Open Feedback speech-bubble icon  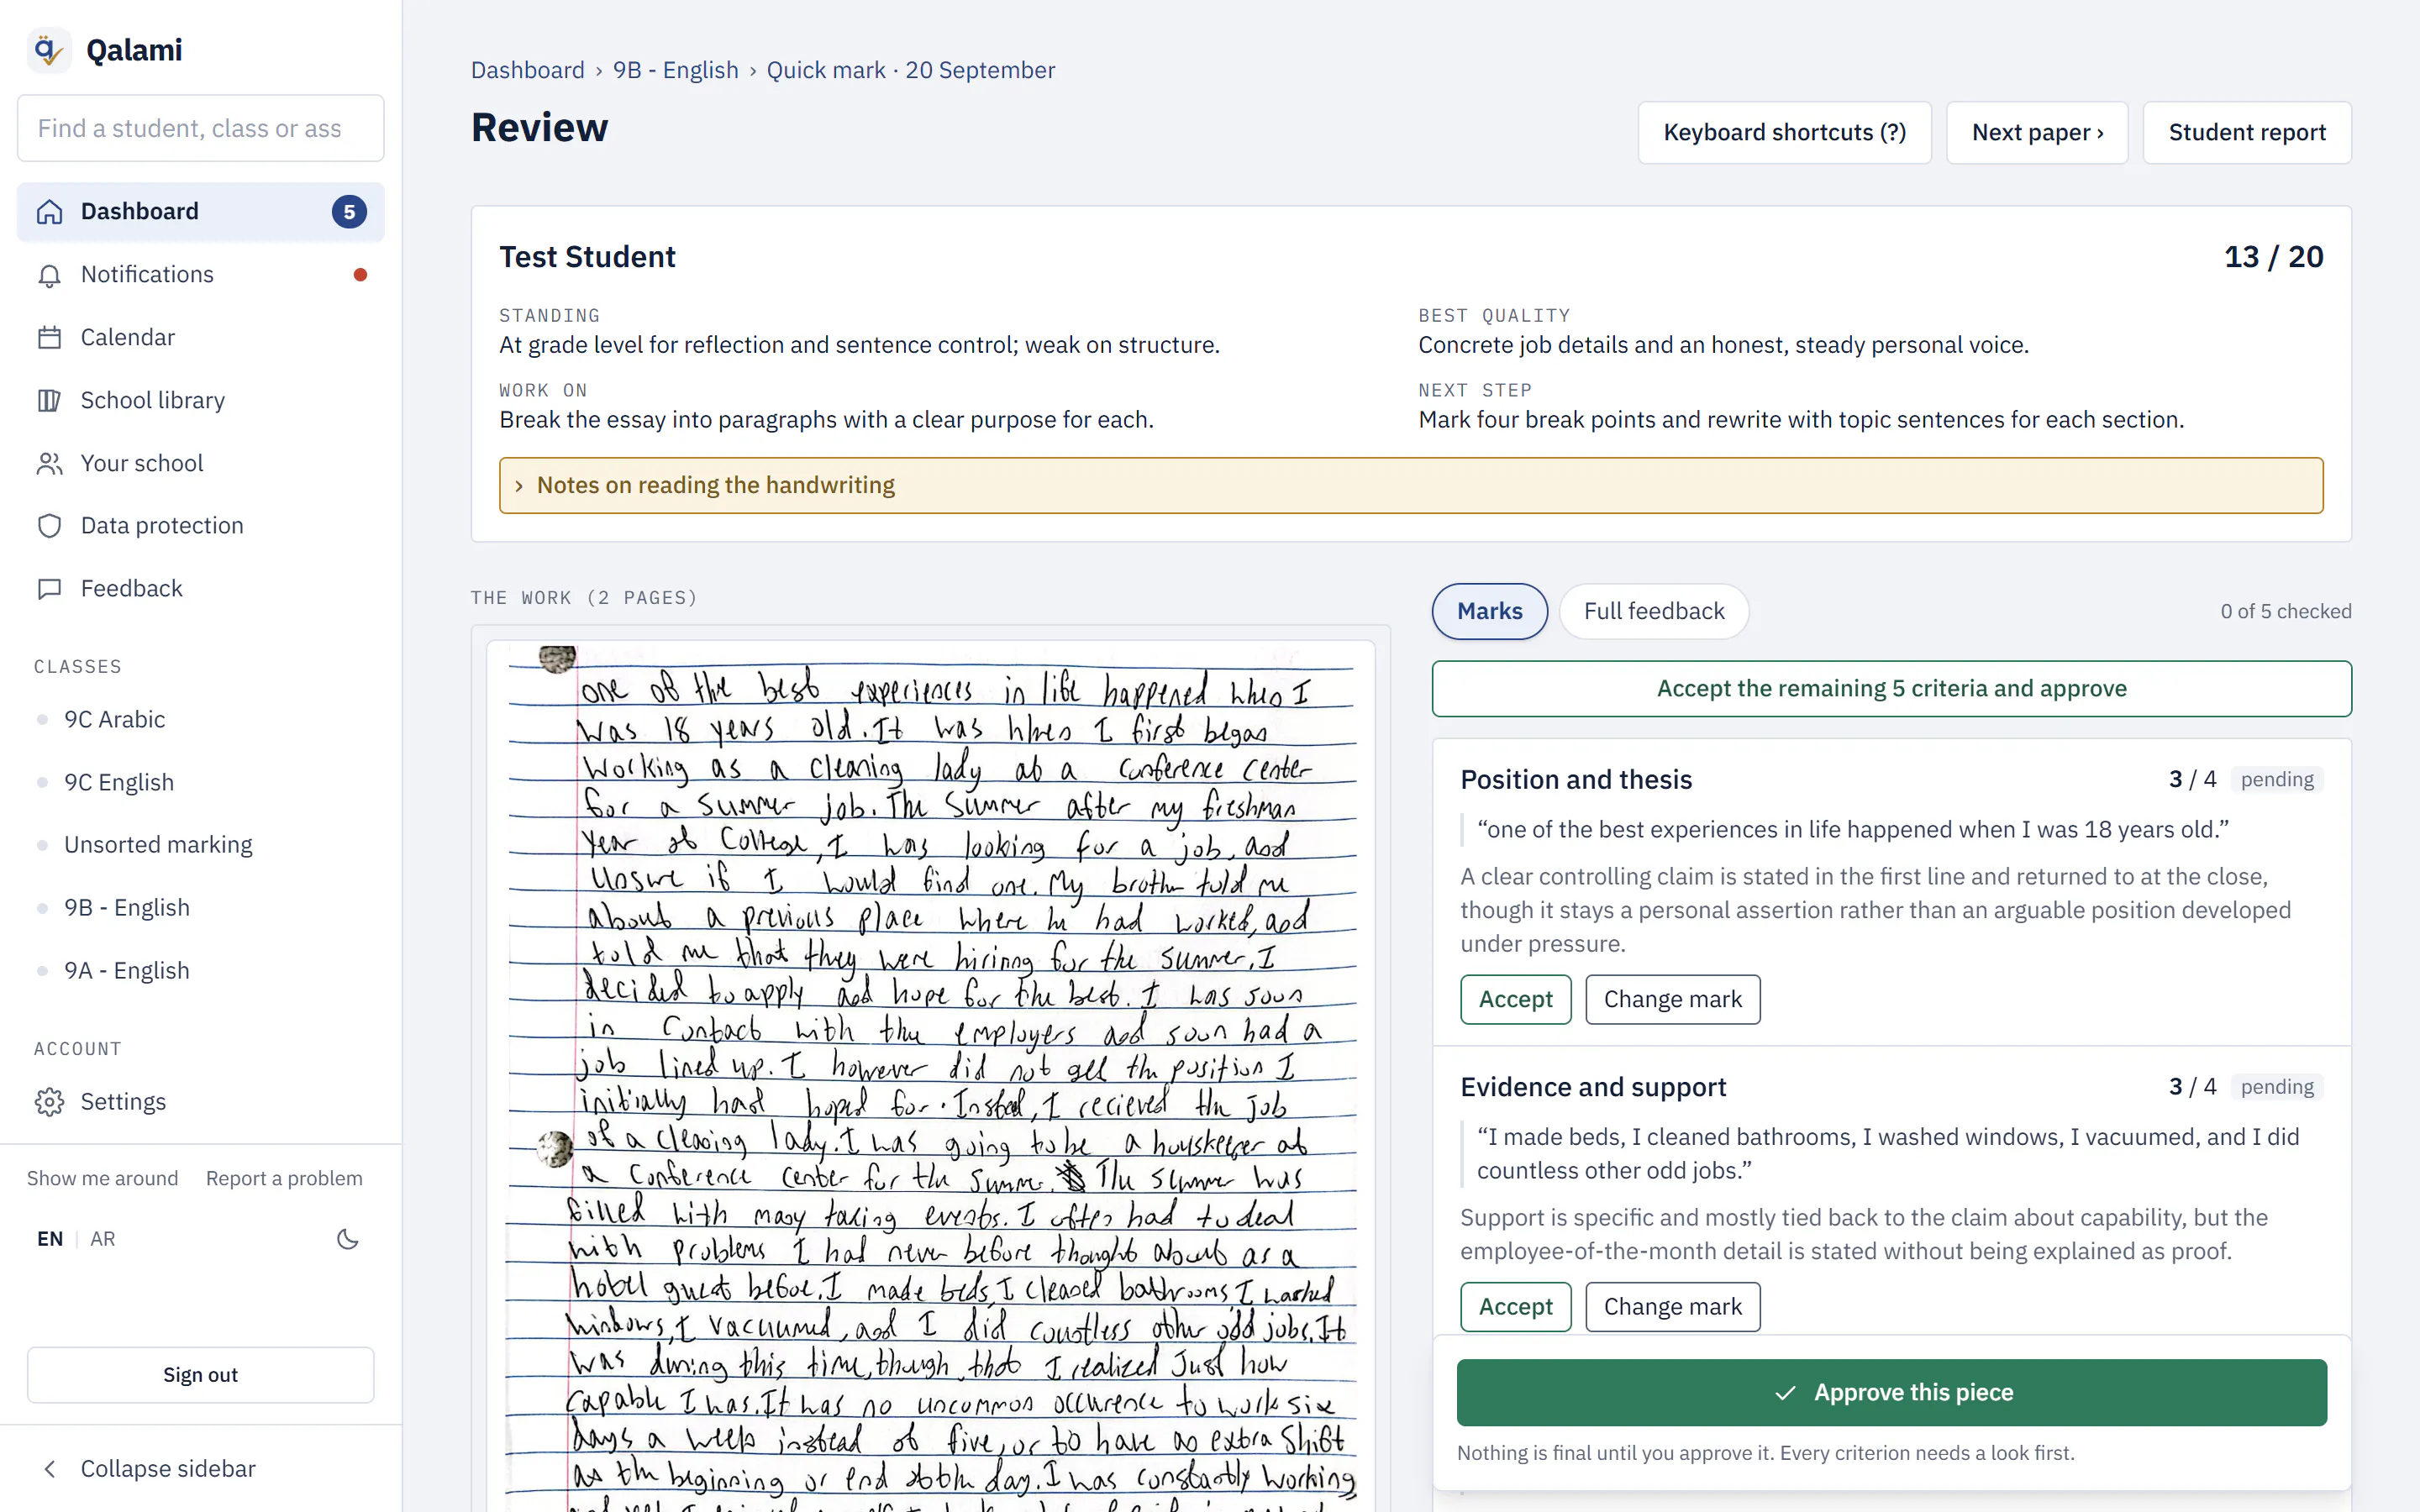click(49, 589)
